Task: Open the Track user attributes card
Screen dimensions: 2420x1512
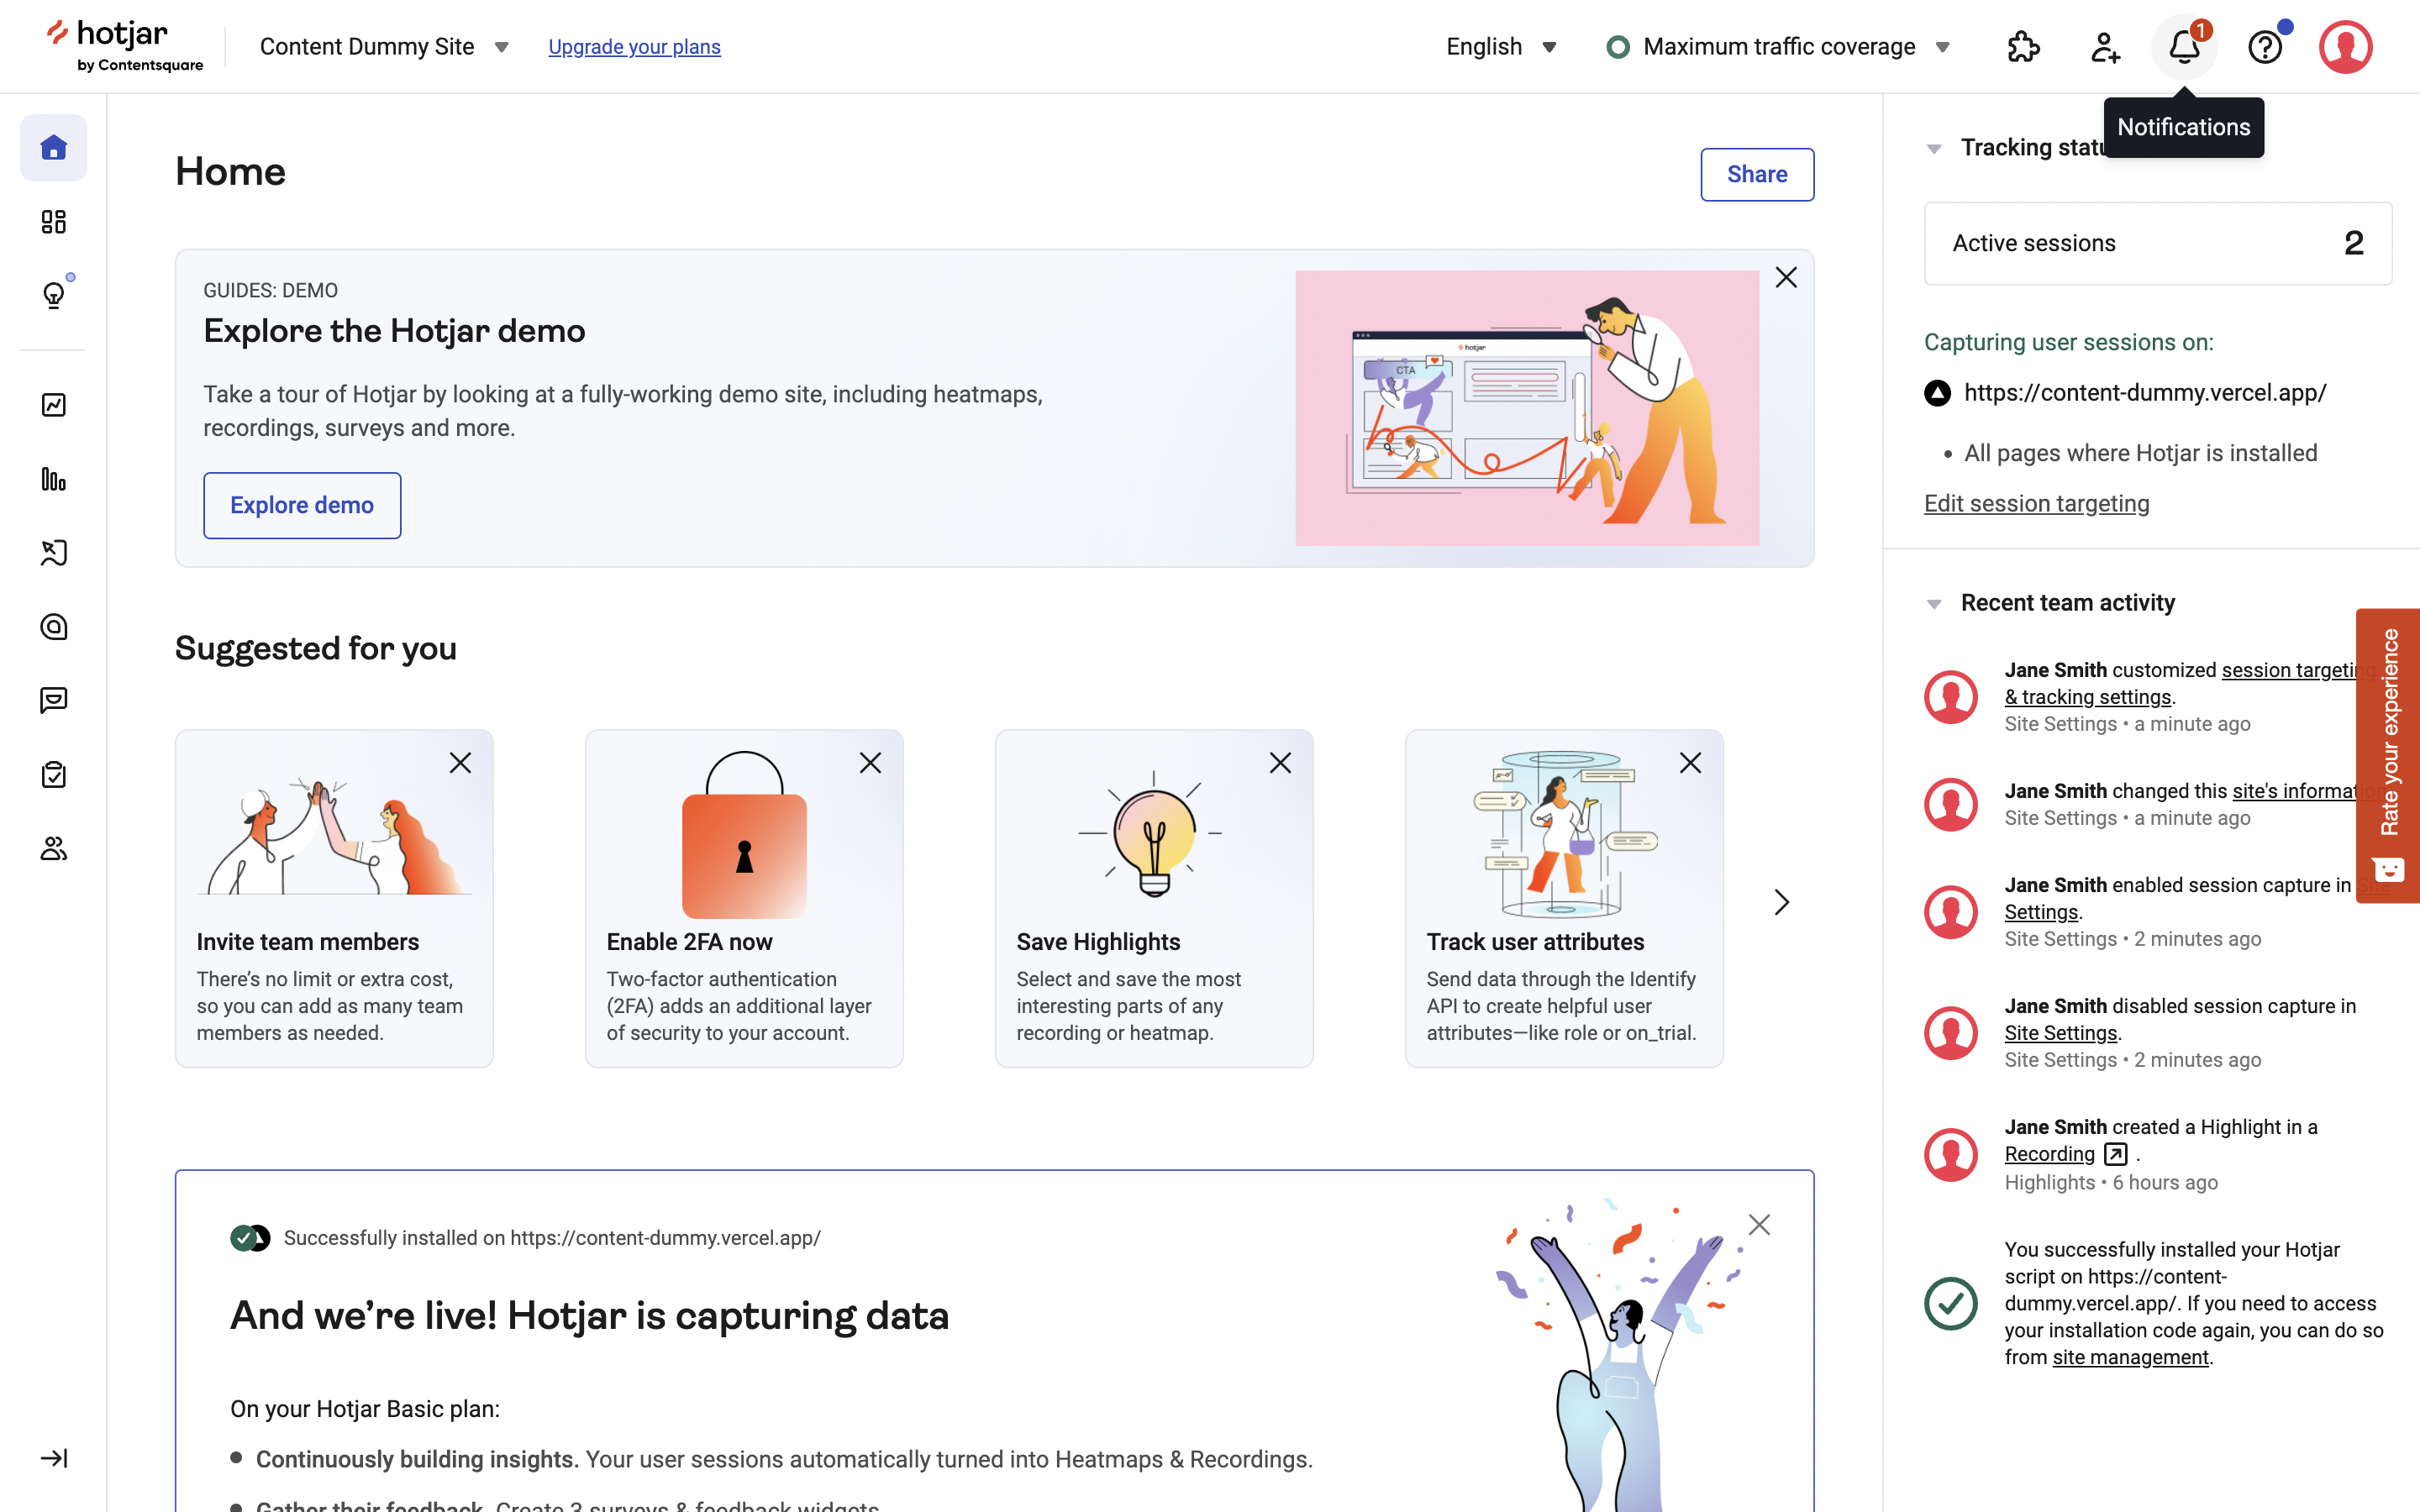Action: (x=1564, y=898)
